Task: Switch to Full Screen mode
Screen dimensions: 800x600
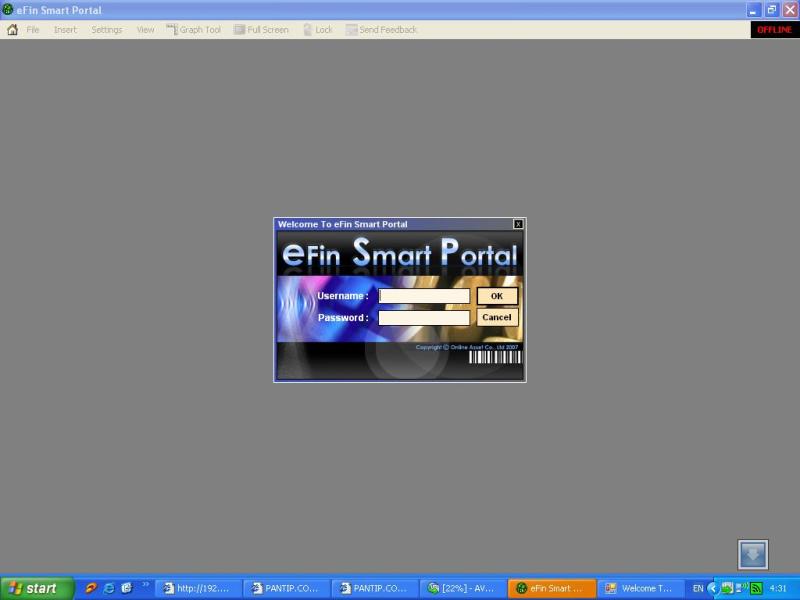Action: point(261,30)
